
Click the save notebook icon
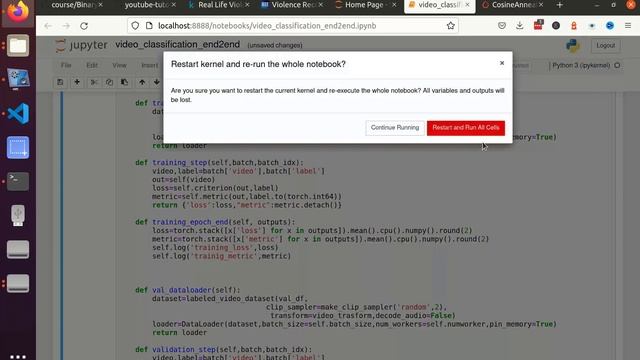point(60,82)
